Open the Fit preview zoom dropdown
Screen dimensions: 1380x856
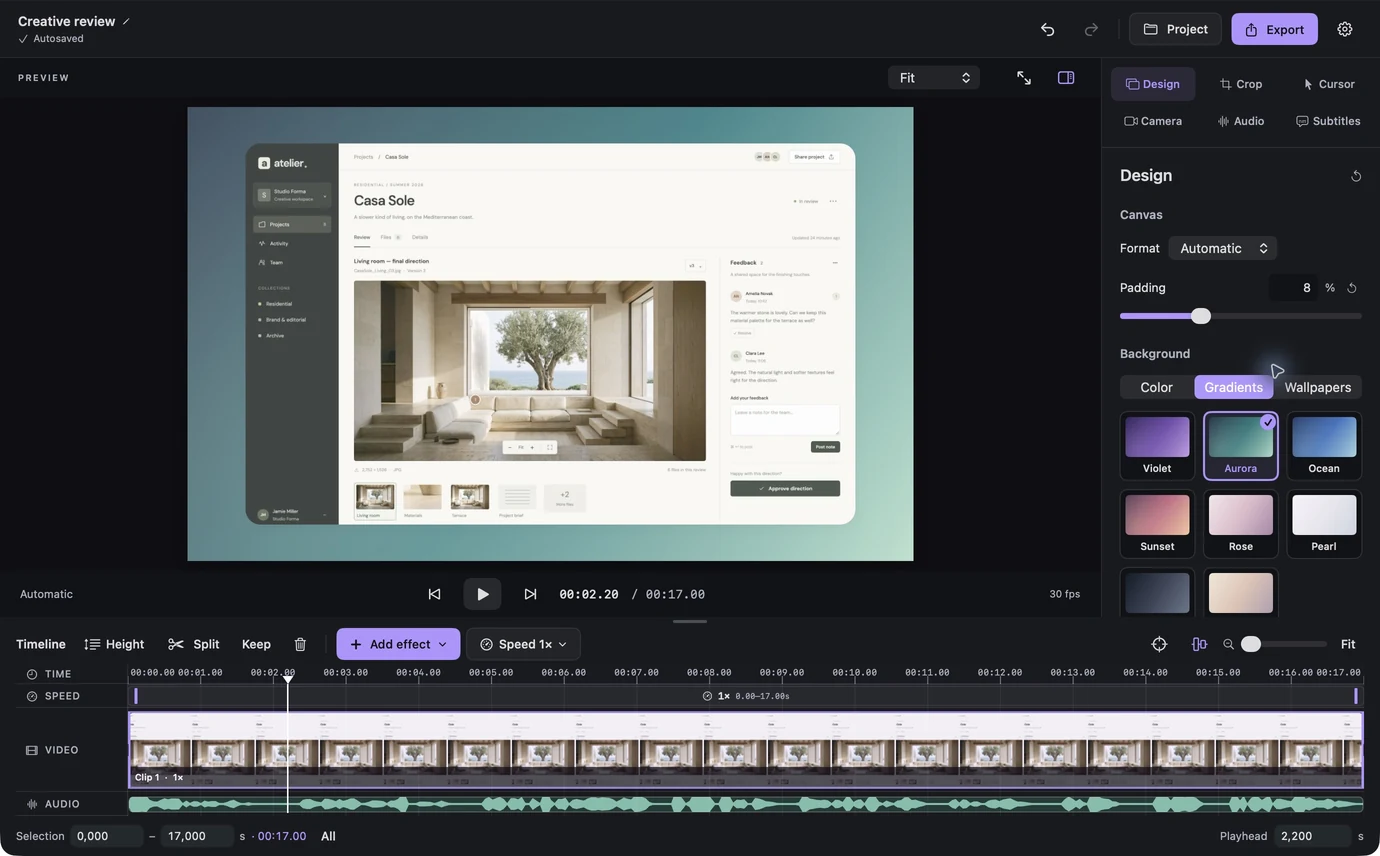click(x=934, y=78)
